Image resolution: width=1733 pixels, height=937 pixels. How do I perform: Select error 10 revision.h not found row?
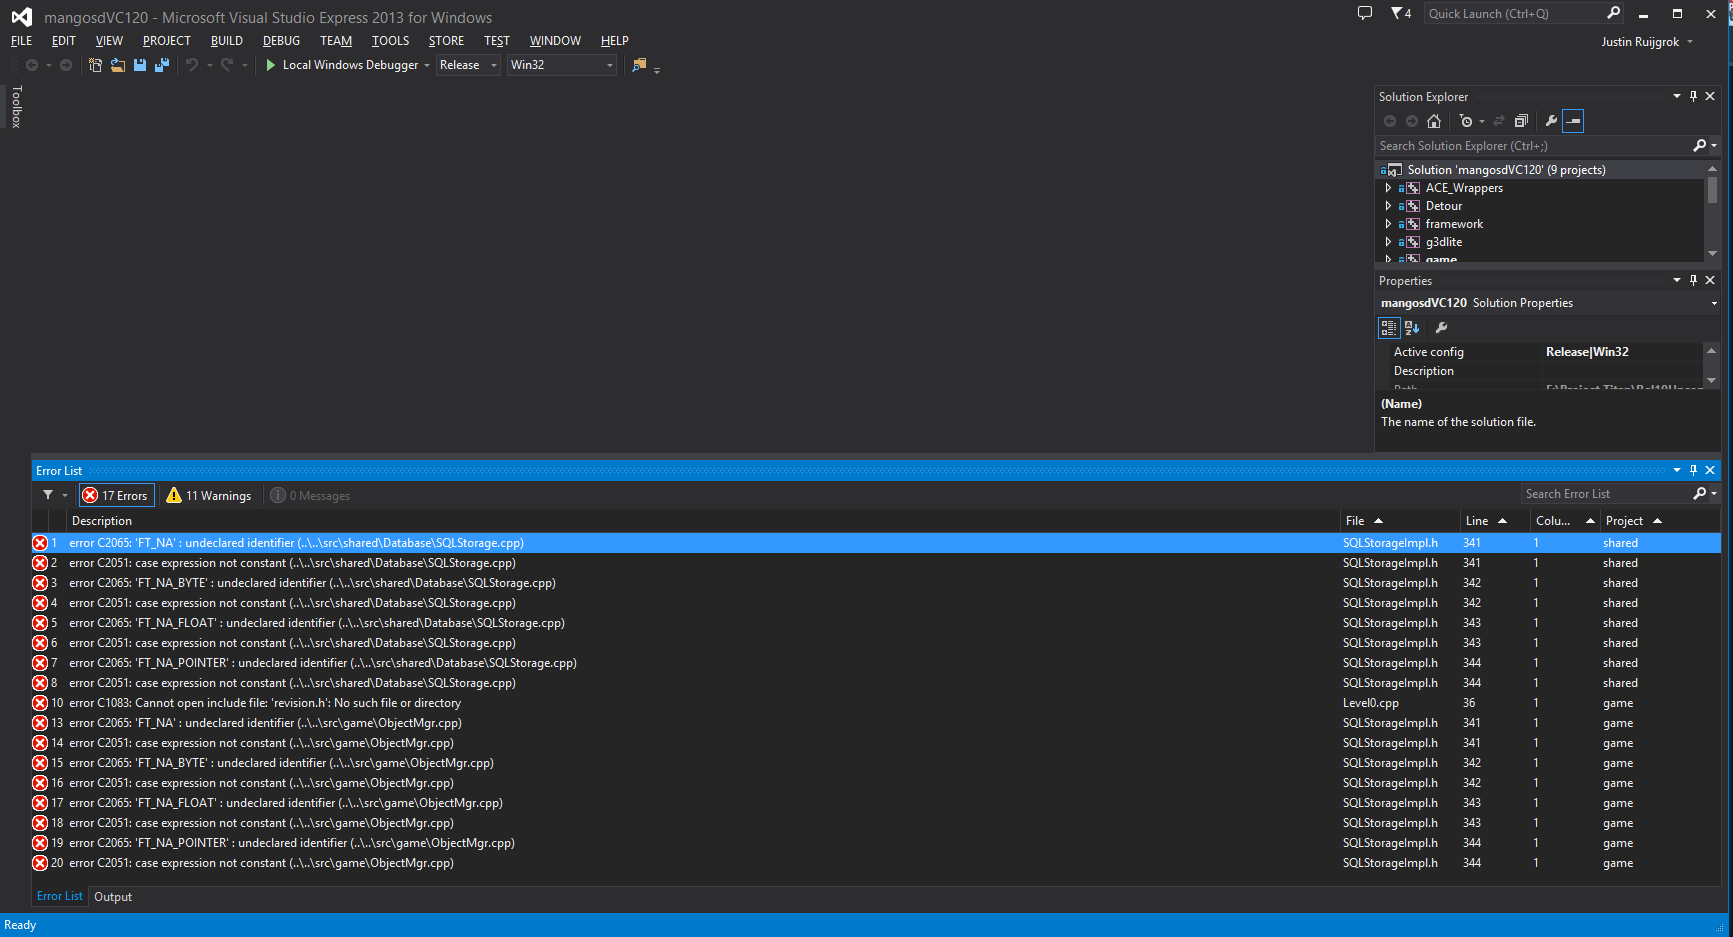pos(876,703)
